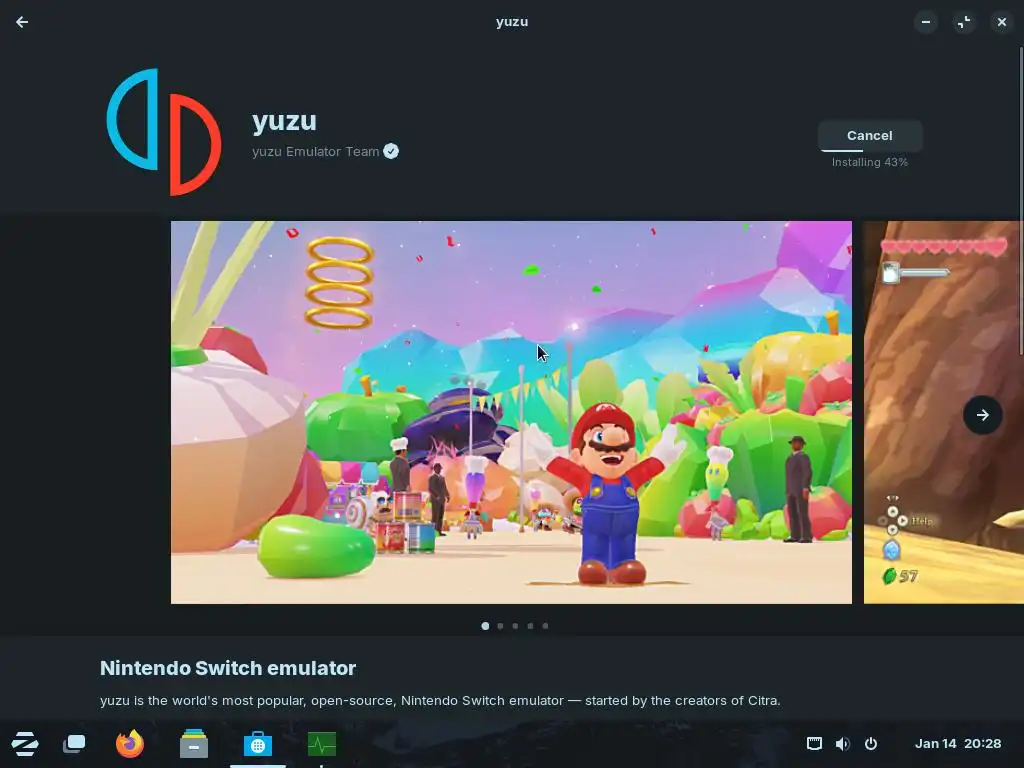The width and height of the screenshot is (1024, 768).
Task: Open the Mario screenshot
Action: (511, 412)
